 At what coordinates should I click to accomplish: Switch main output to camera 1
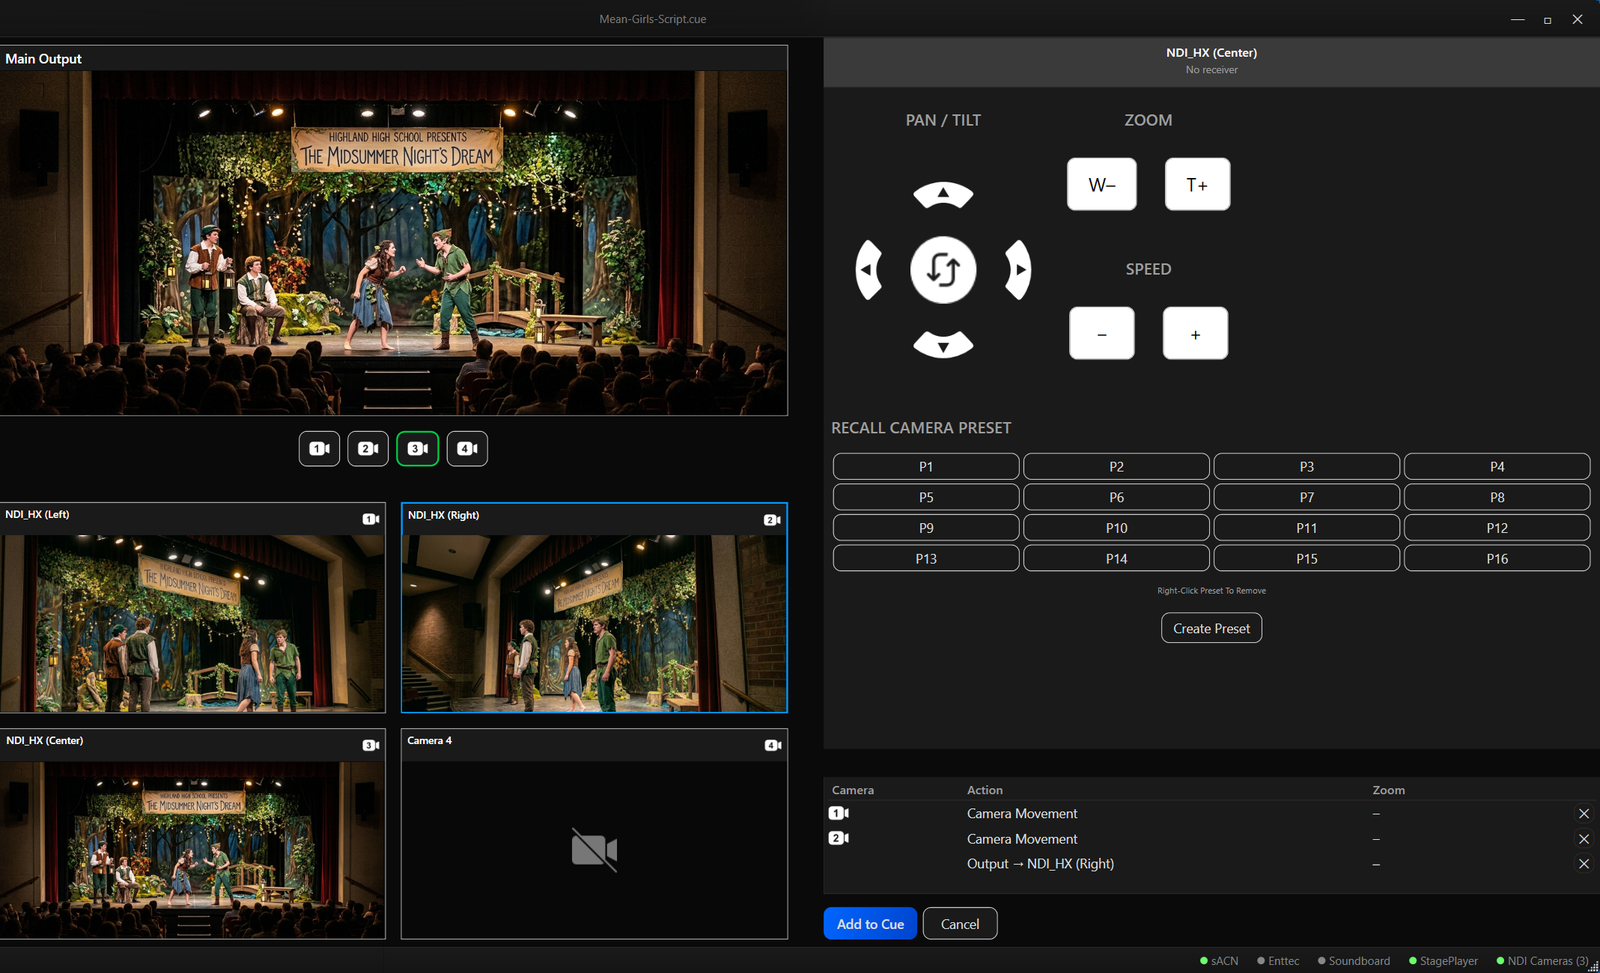319,448
